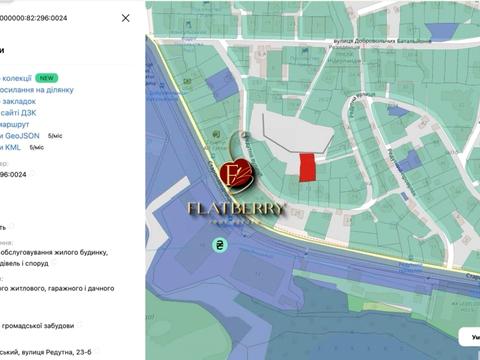480x360 pixels.
Task: Select the cadastral number '000000:82:296:0024' header
Action: pos(33,18)
